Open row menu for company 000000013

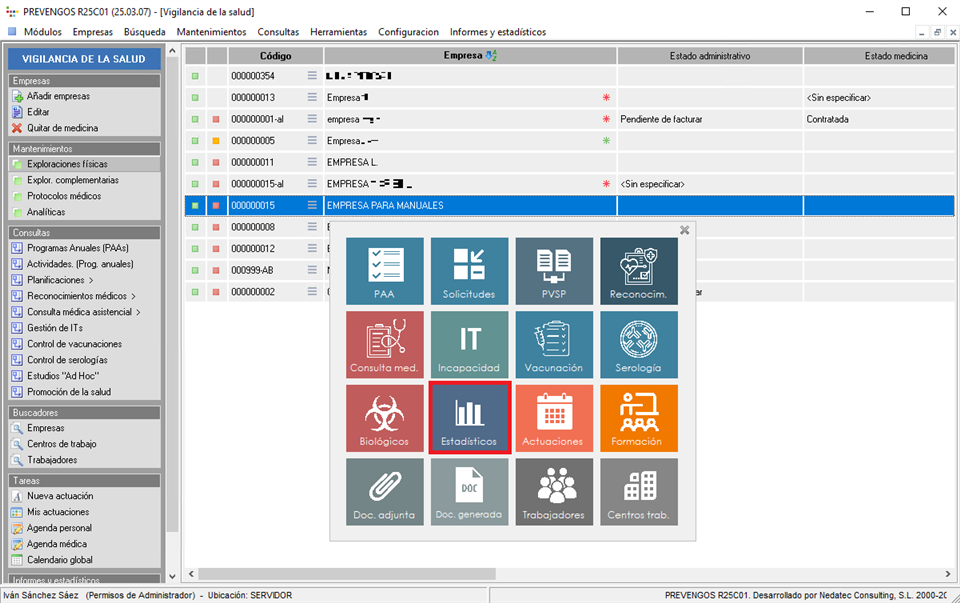coord(312,98)
